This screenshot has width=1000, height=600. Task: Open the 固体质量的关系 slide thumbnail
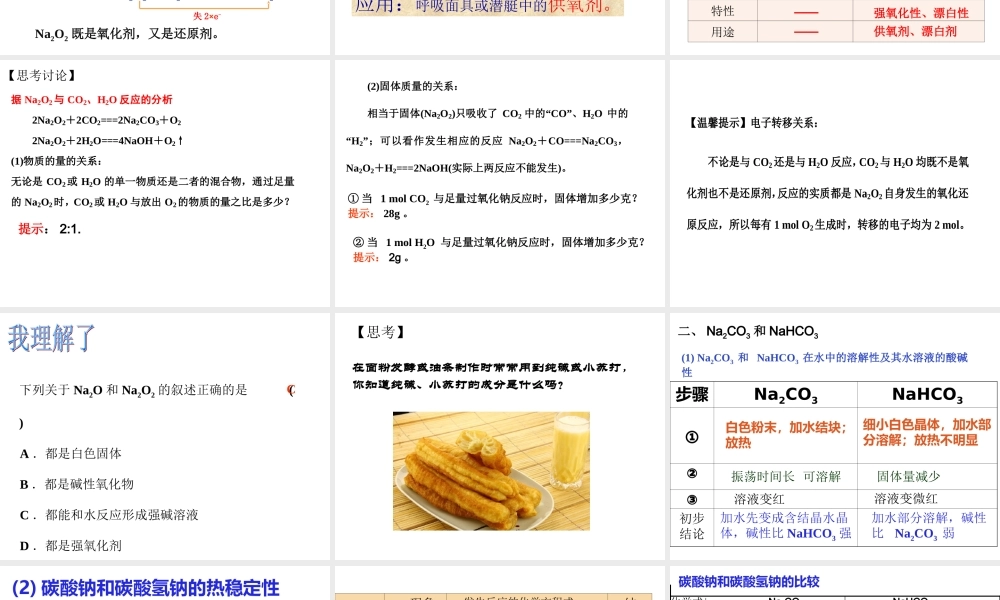[499, 183]
